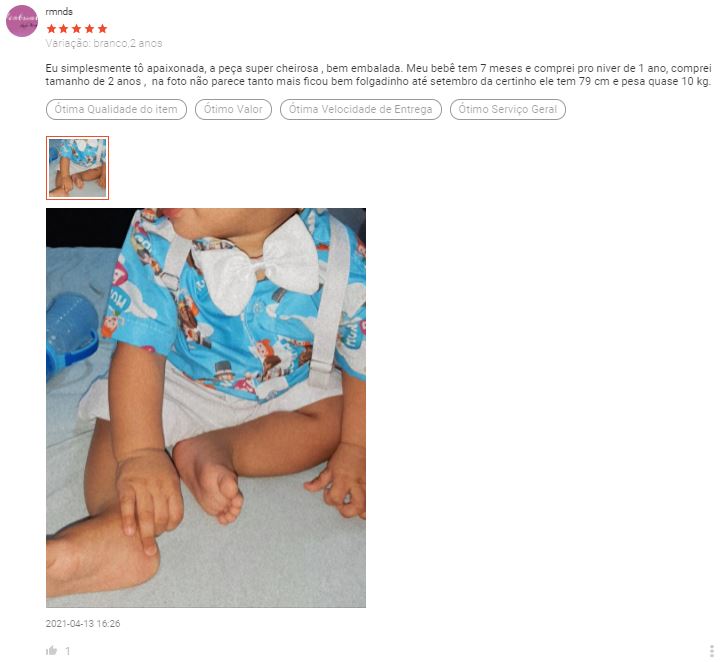722x662 pixels.
Task: Click the thumbs-up like icon
Action: pyautogui.click(x=52, y=650)
